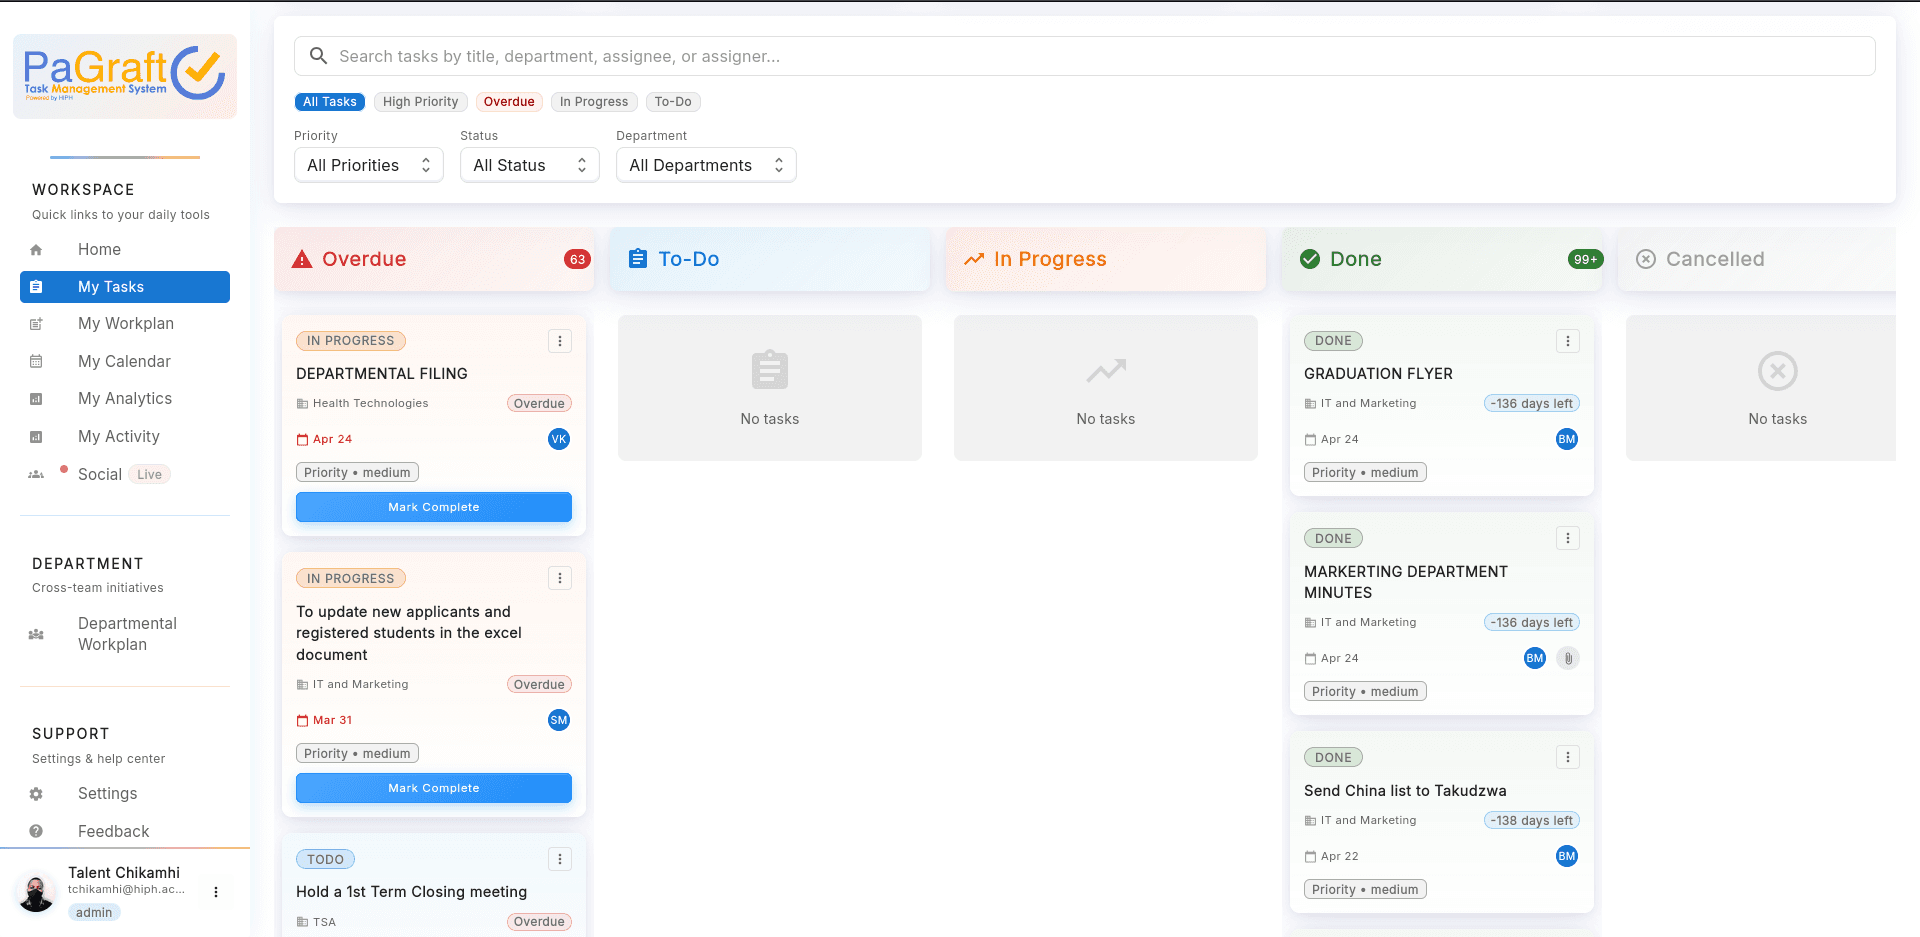Viewport: 1920px width, 937px height.
Task: Click SM assignee avatar on excel document task
Action: (x=559, y=720)
